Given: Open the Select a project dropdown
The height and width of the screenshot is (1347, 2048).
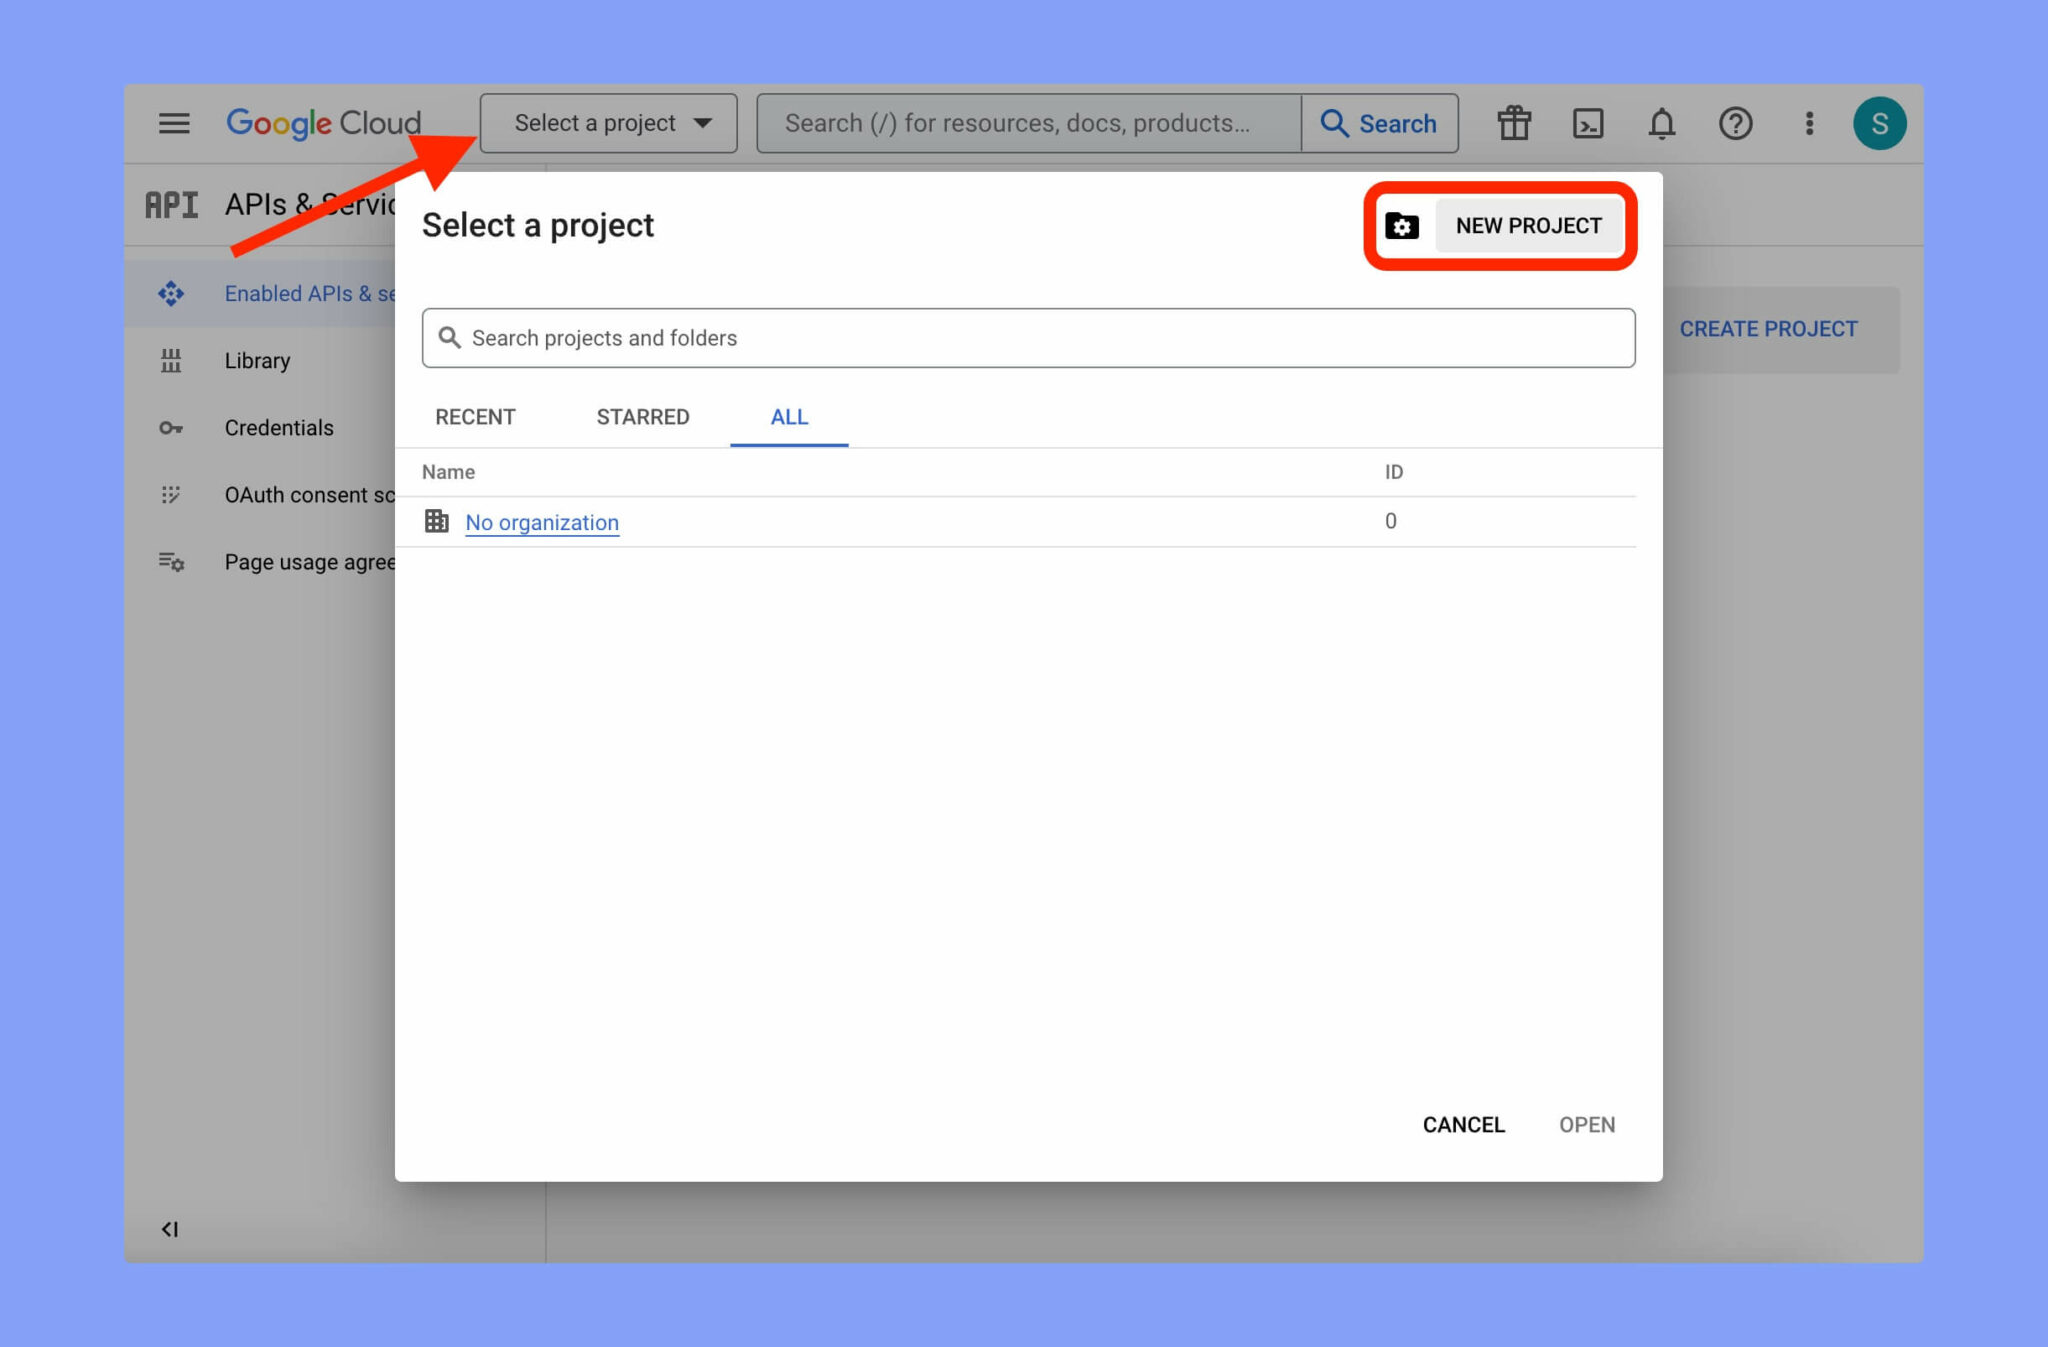Looking at the screenshot, I should pyautogui.click(x=607, y=123).
